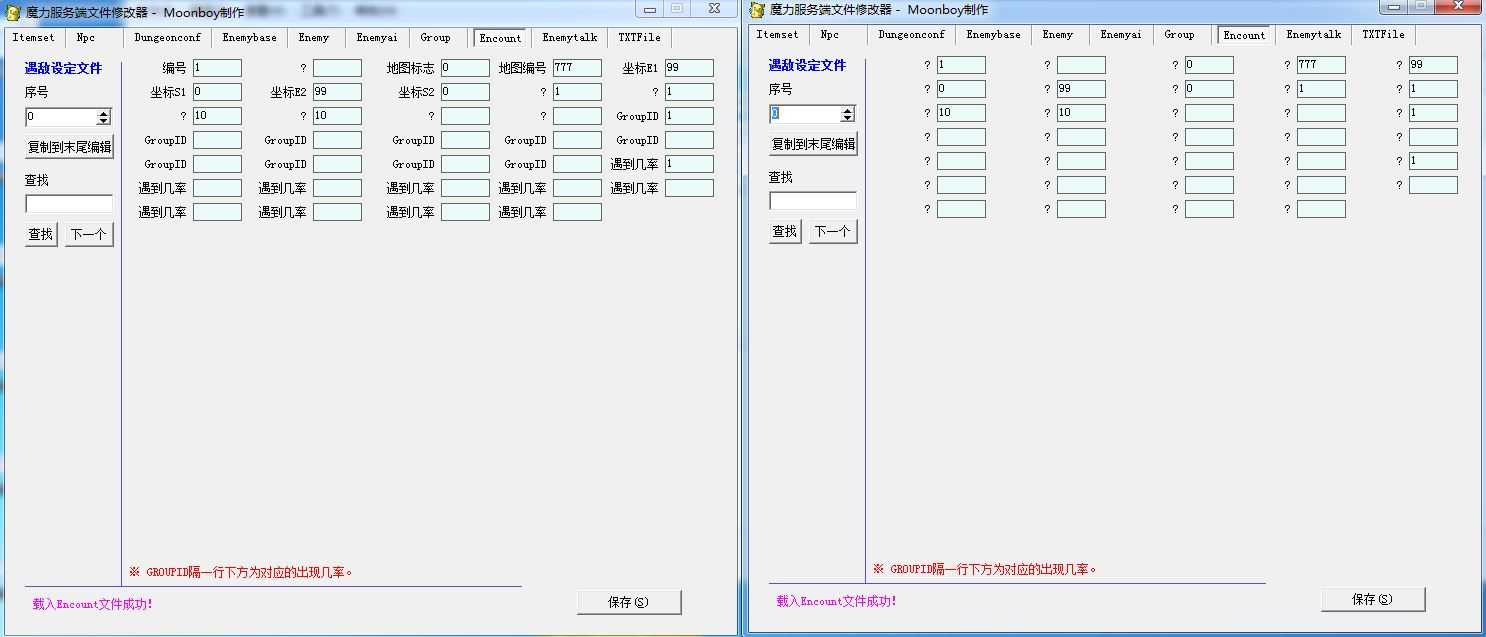The width and height of the screenshot is (1486, 637).
Task: Open Dungeonconf tab in the left window
Action: 168,38
